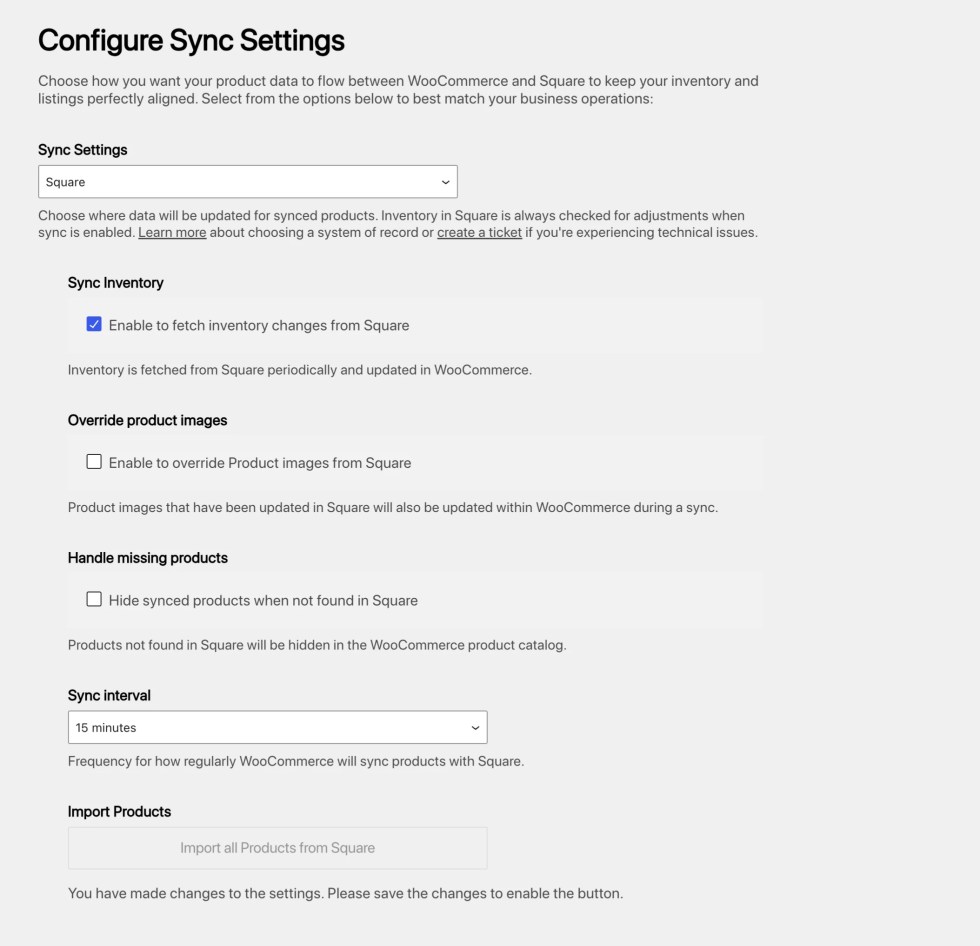Open the Sync Settings dropdown showing Square
The width and height of the screenshot is (980, 946).
pos(248,182)
